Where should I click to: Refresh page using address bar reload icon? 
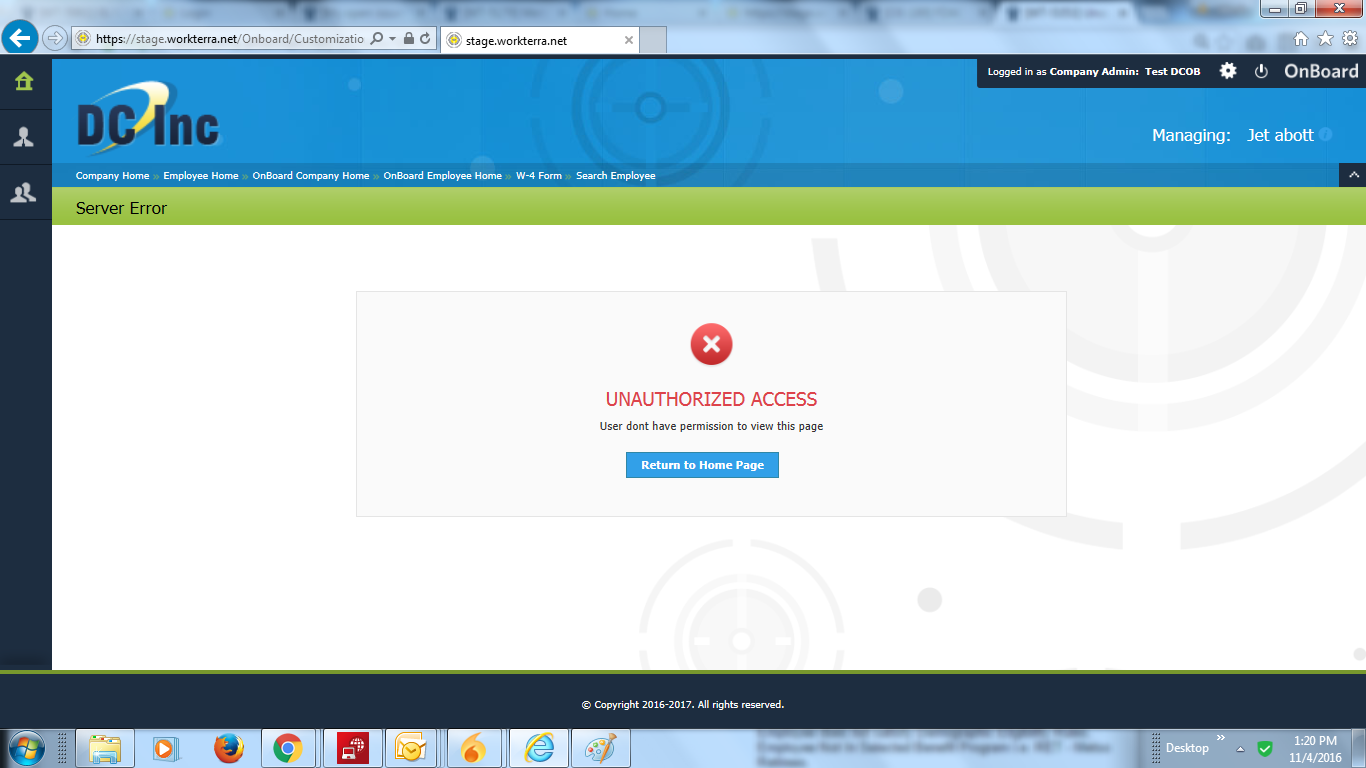tap(425, 39)
